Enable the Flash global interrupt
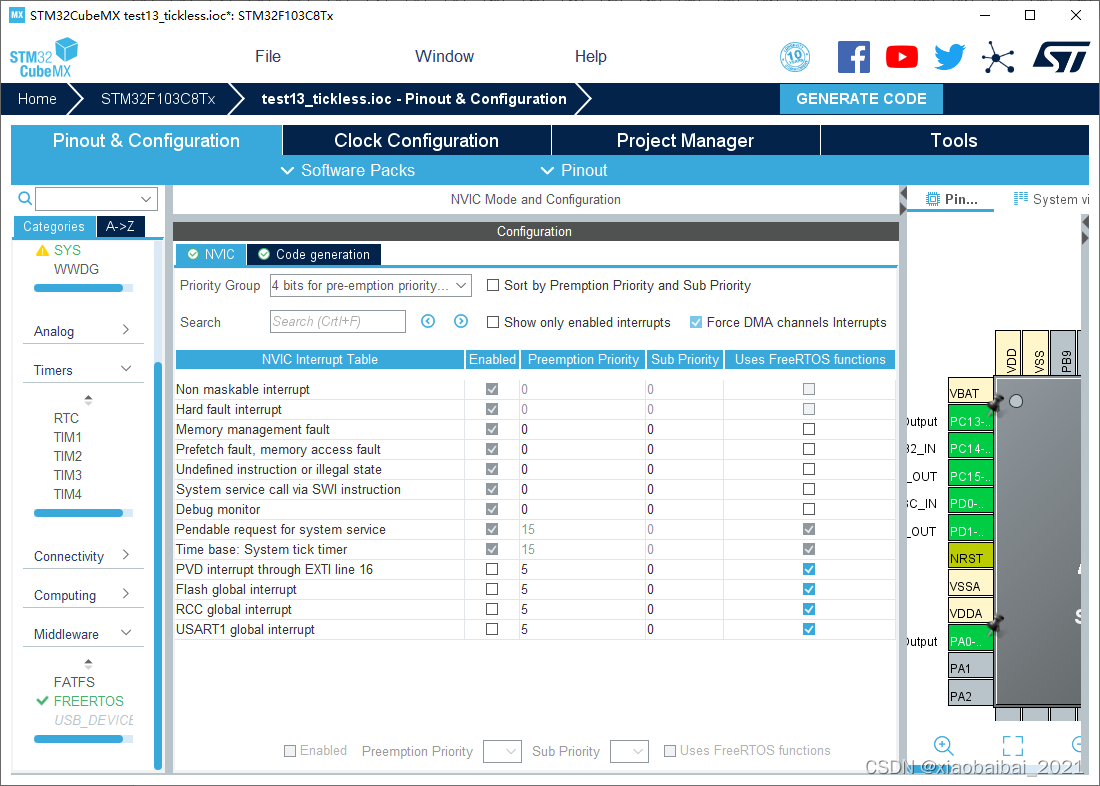 (492, 590)
